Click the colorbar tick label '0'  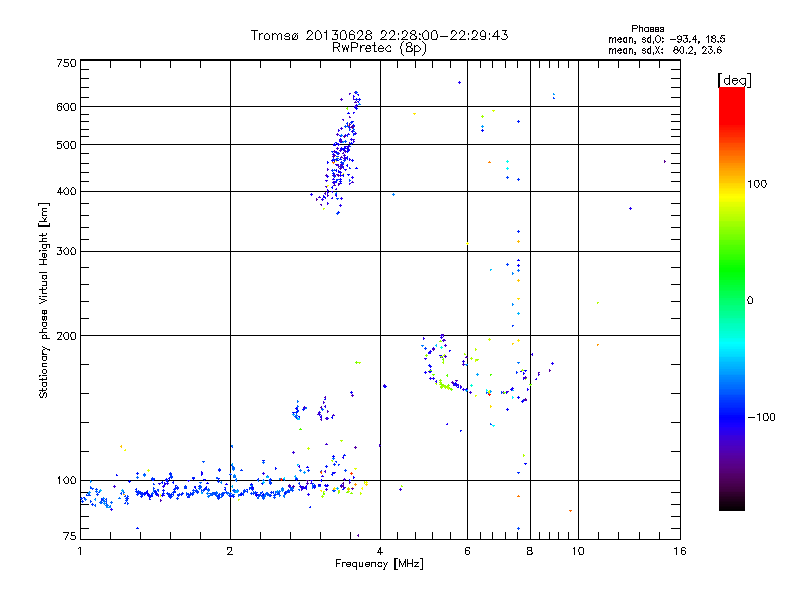750,301
